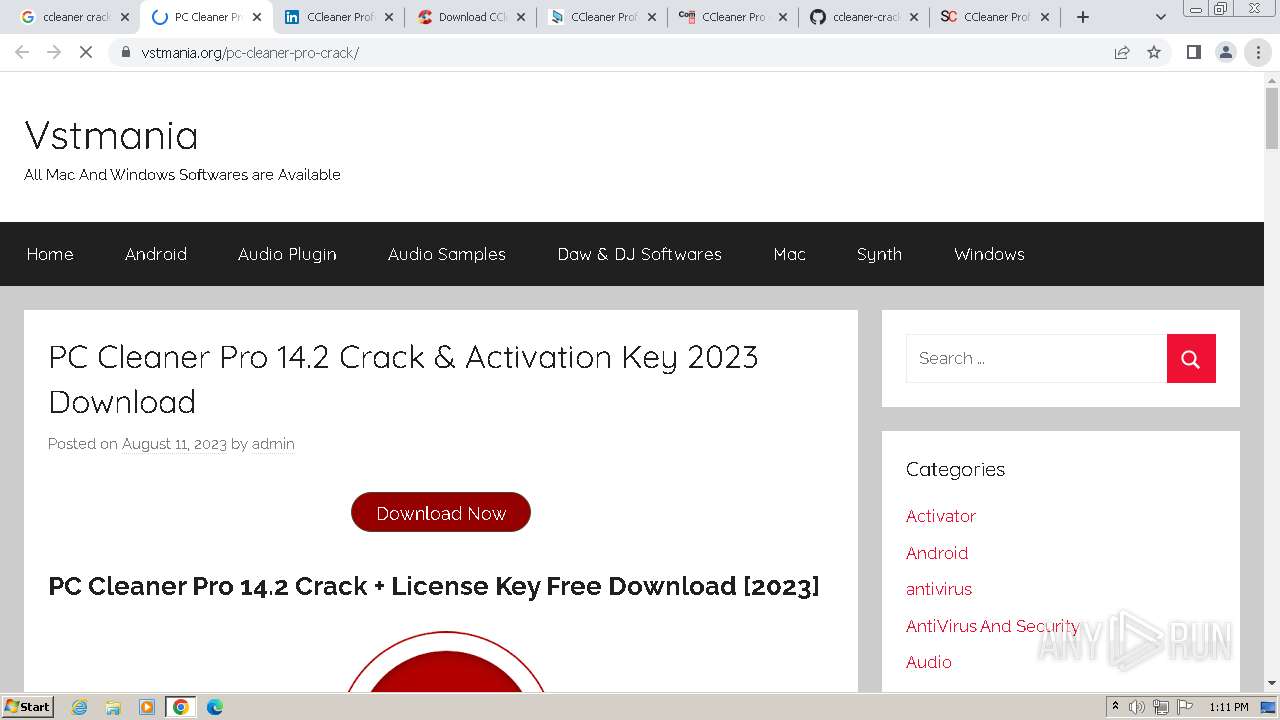Close the active PC Cleaner Pro tab
This screenshot has height=720, width=1280.
tap(257, 17)
